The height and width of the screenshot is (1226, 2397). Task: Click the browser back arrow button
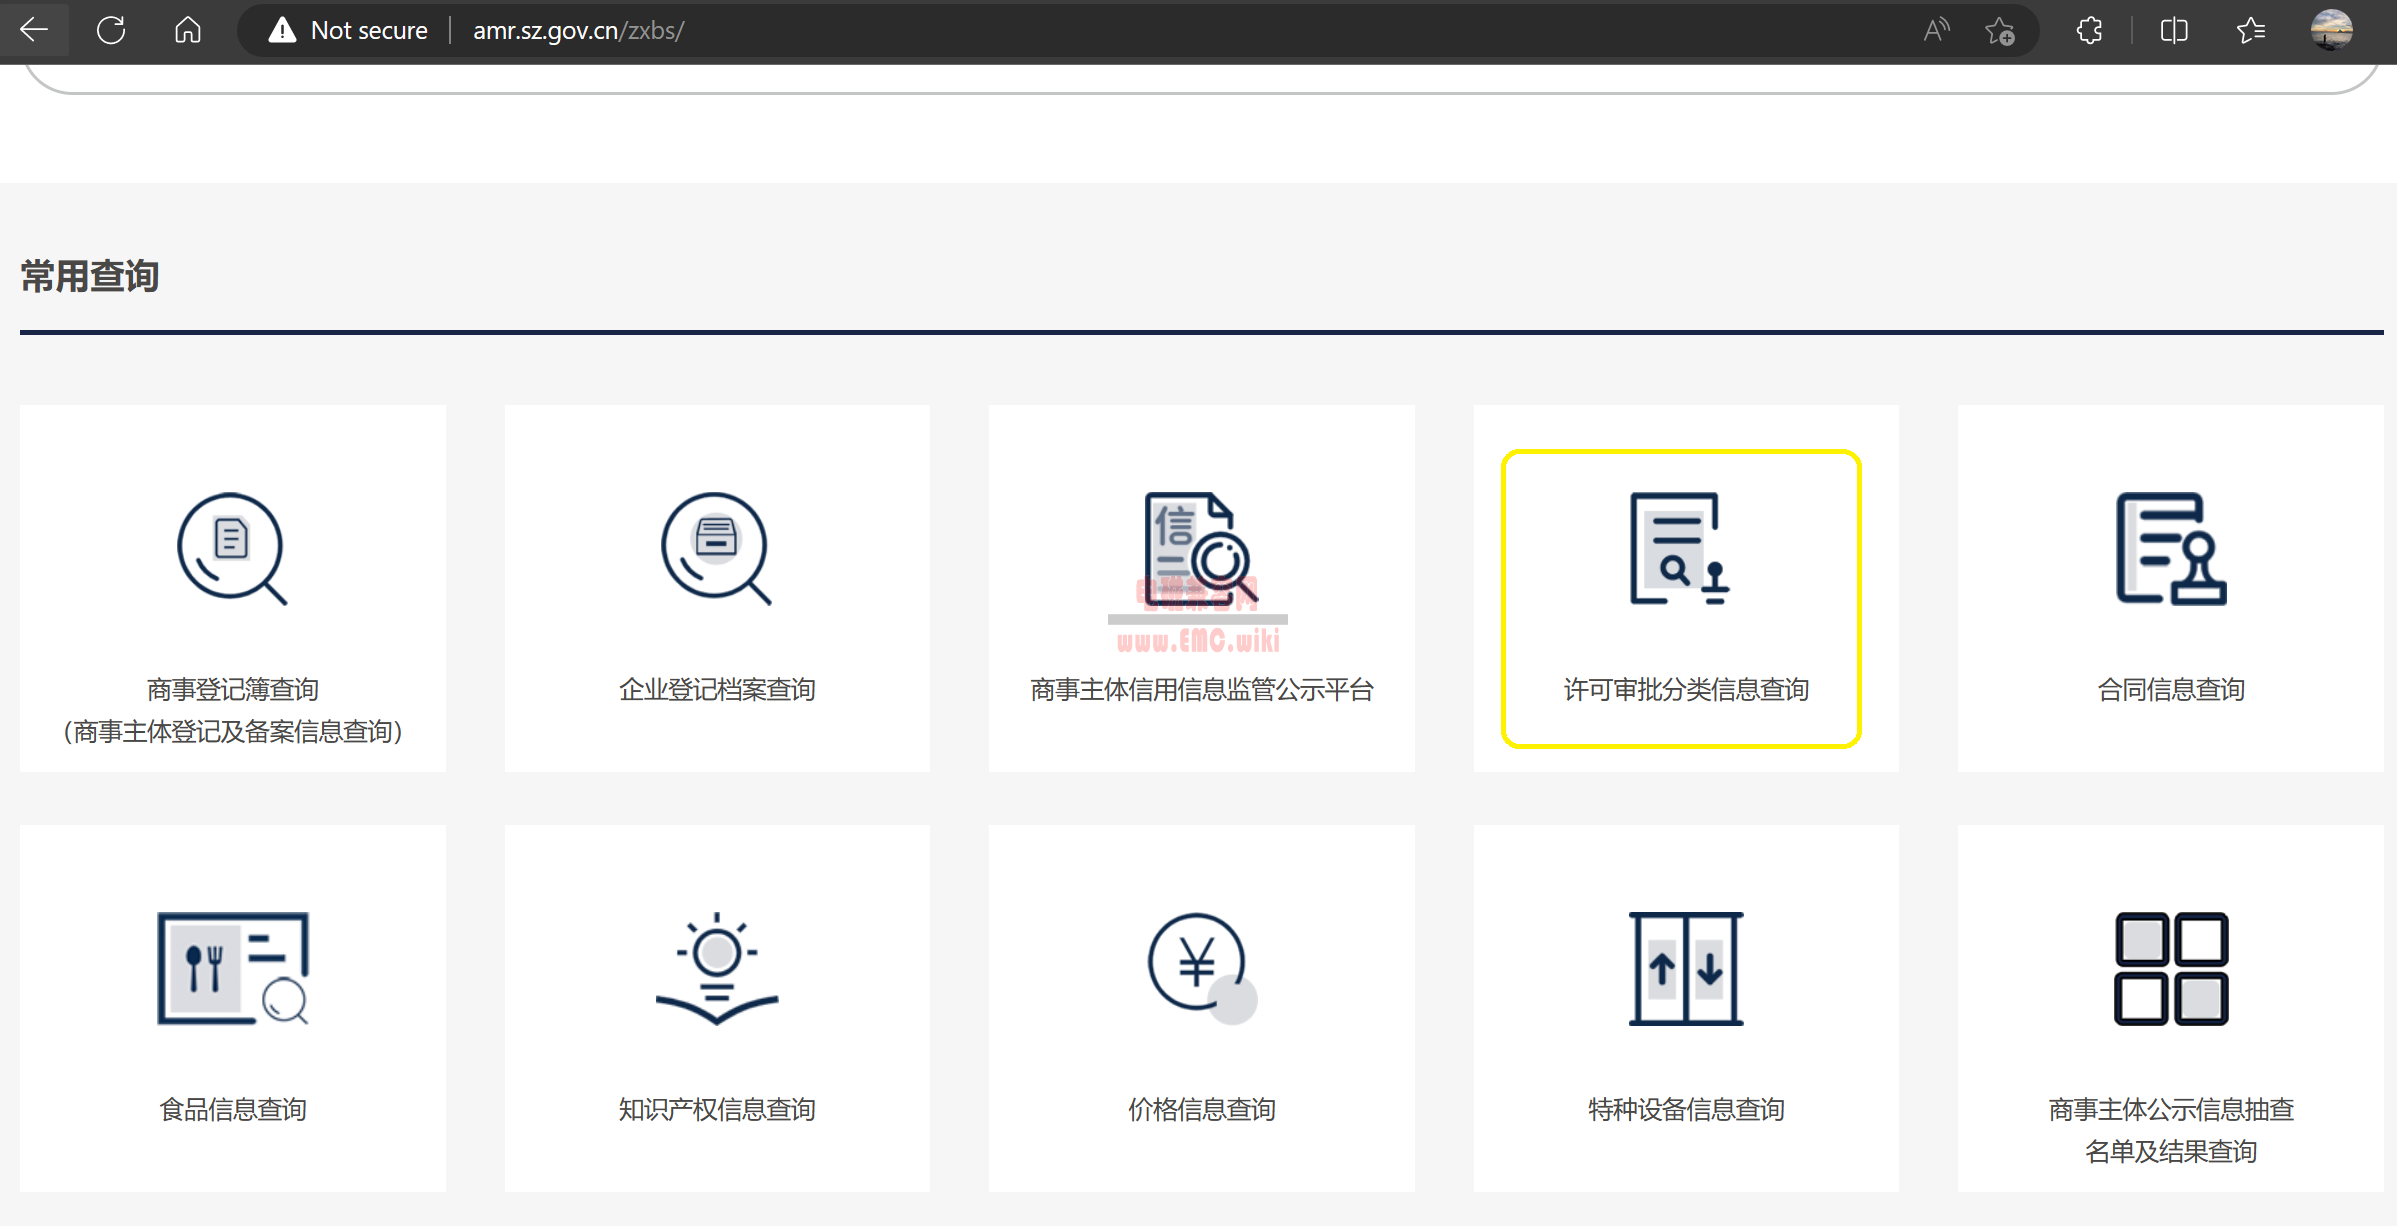[x=34, y=30]
